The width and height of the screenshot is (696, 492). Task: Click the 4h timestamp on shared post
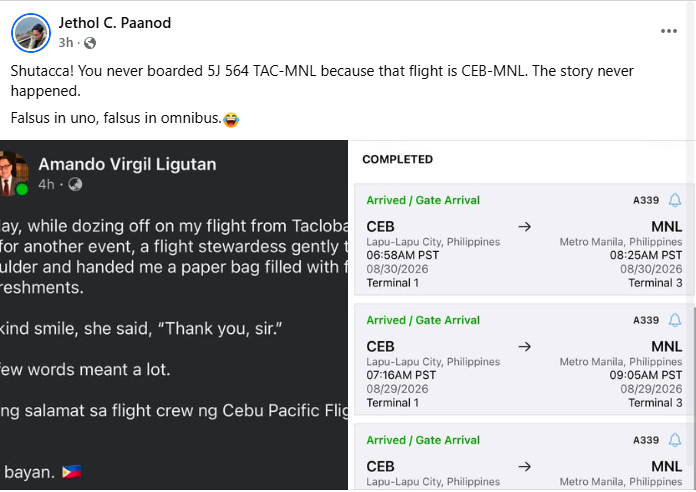pos(46,184)
